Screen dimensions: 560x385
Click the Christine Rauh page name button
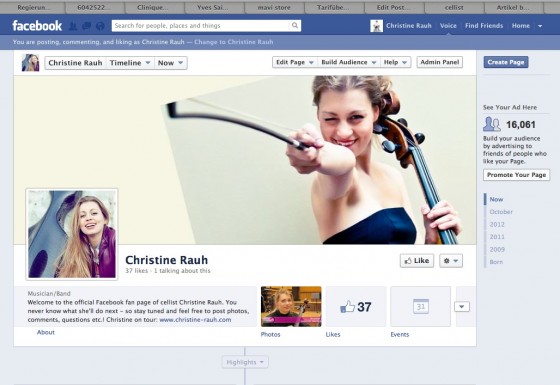click(75, 63)
